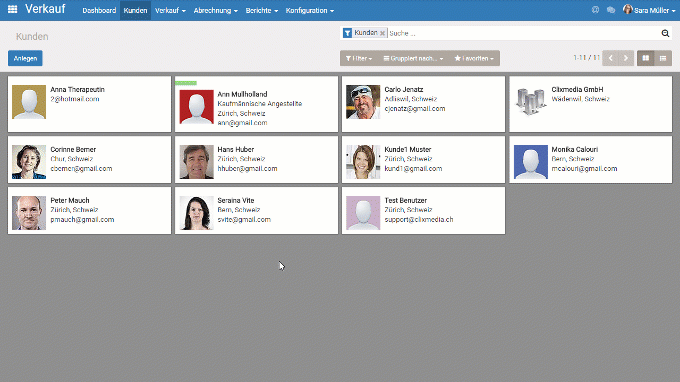Open Hans Huber's photo
680x382 pixels.
(x=196, y=162)
